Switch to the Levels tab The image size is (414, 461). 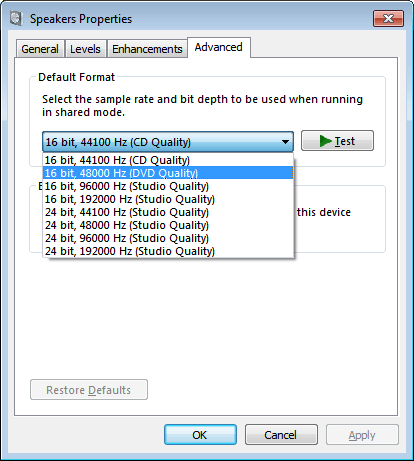tap(85, 49)
